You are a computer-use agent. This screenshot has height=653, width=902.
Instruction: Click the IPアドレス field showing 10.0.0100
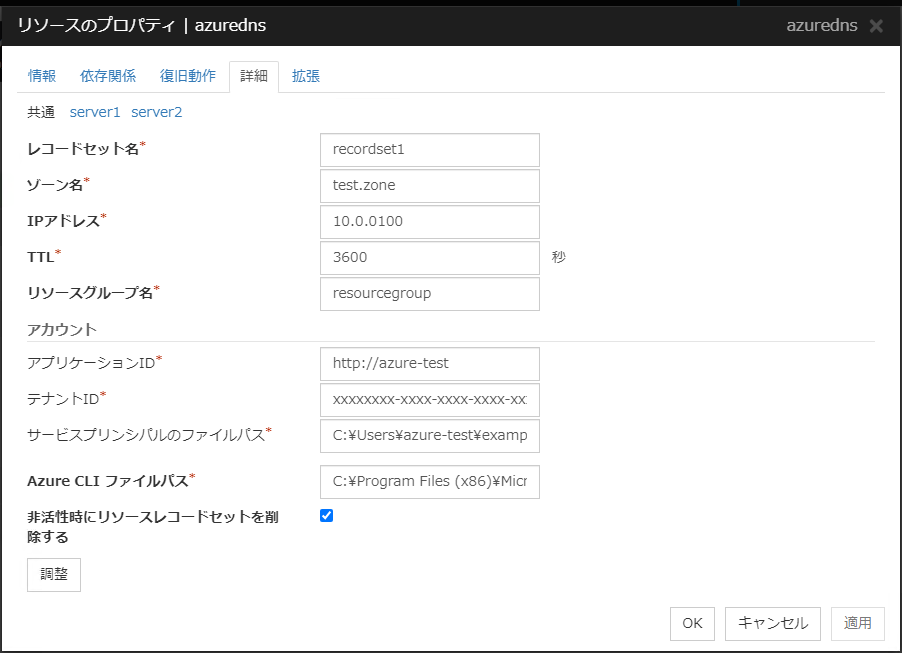[429, 222]
